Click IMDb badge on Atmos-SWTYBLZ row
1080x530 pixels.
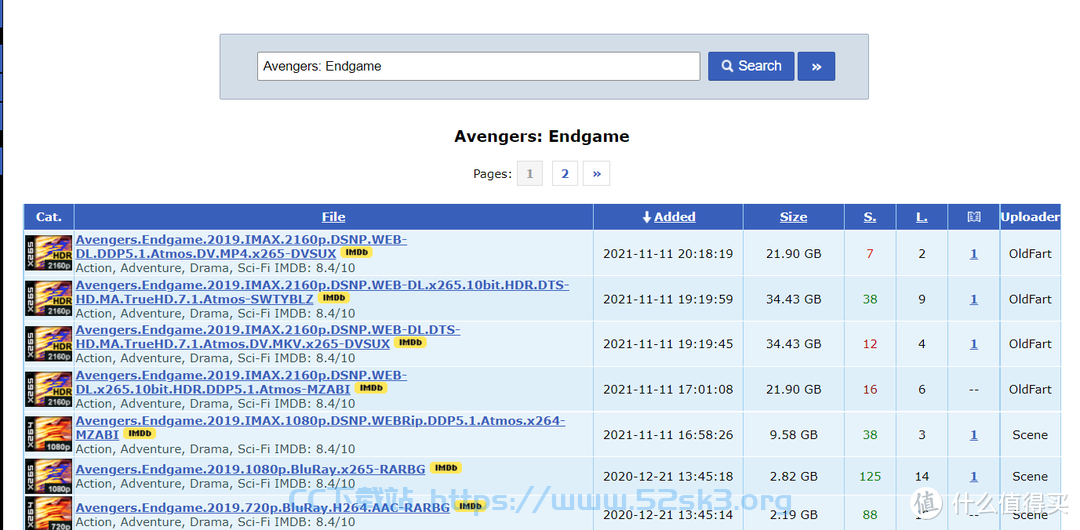coord(333,298)
